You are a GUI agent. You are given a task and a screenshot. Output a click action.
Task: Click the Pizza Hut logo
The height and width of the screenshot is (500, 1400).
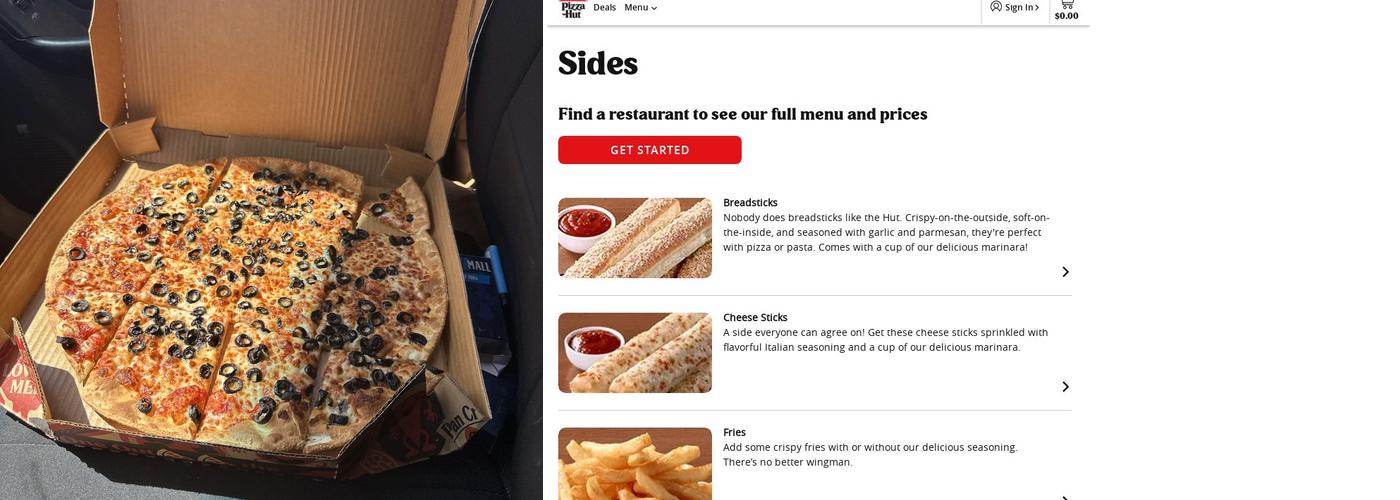pos(572,9)
